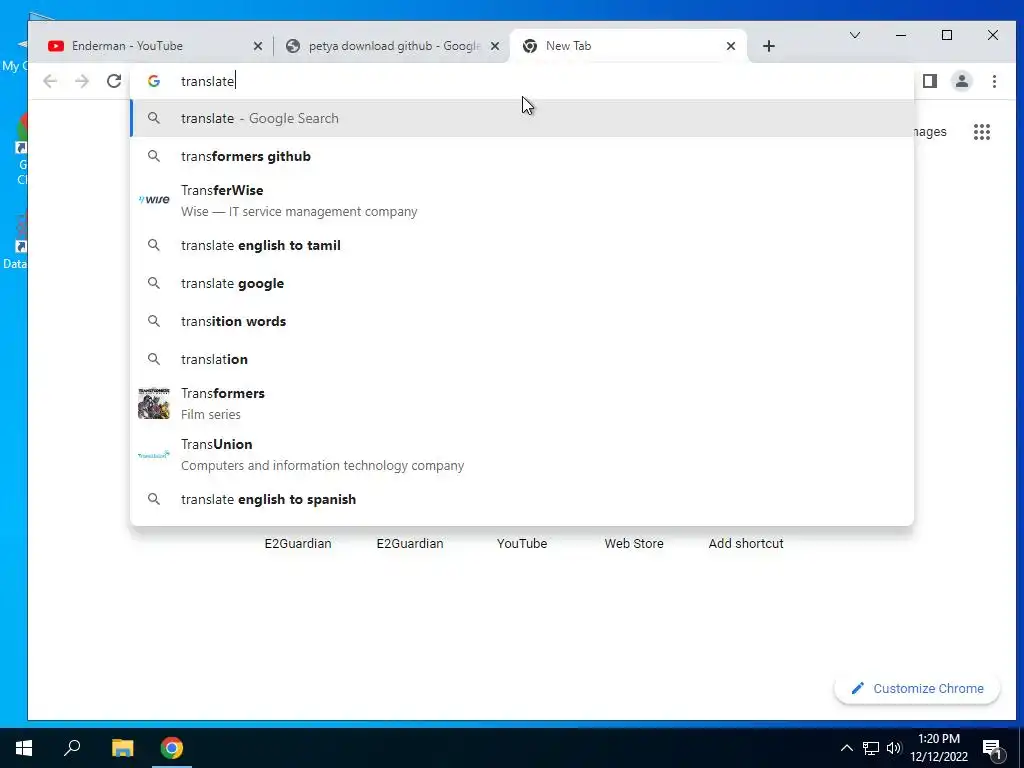Open the volume tray icon
This screenshot has width=1024, height=768.
pos(894,748)
